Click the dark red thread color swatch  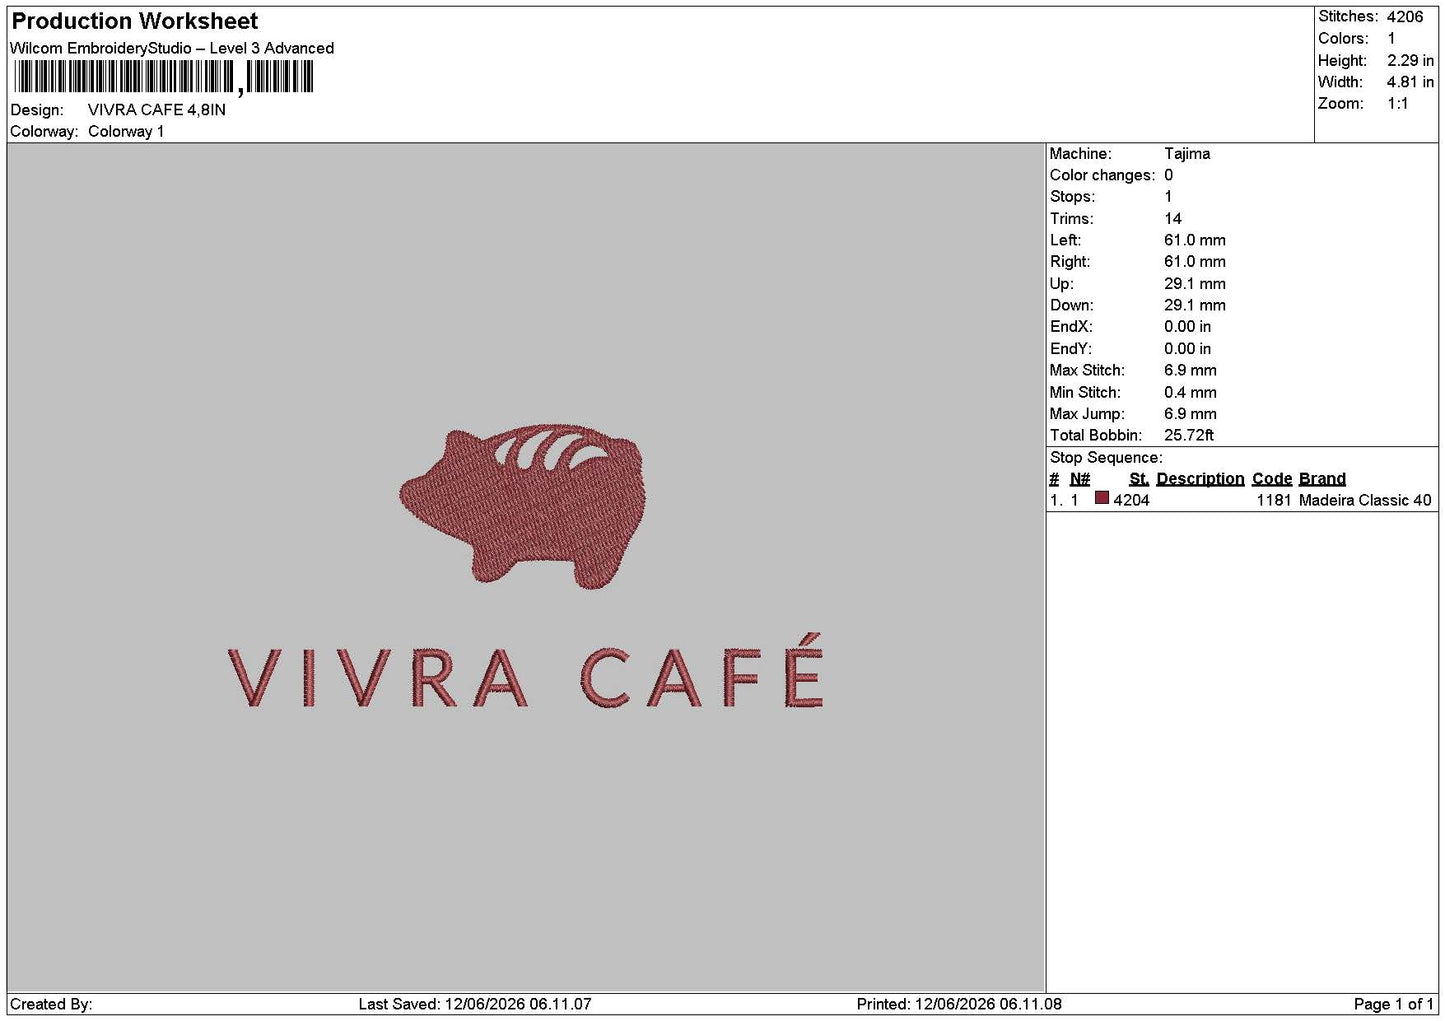pyautogui.click(x=1102, y=498)
